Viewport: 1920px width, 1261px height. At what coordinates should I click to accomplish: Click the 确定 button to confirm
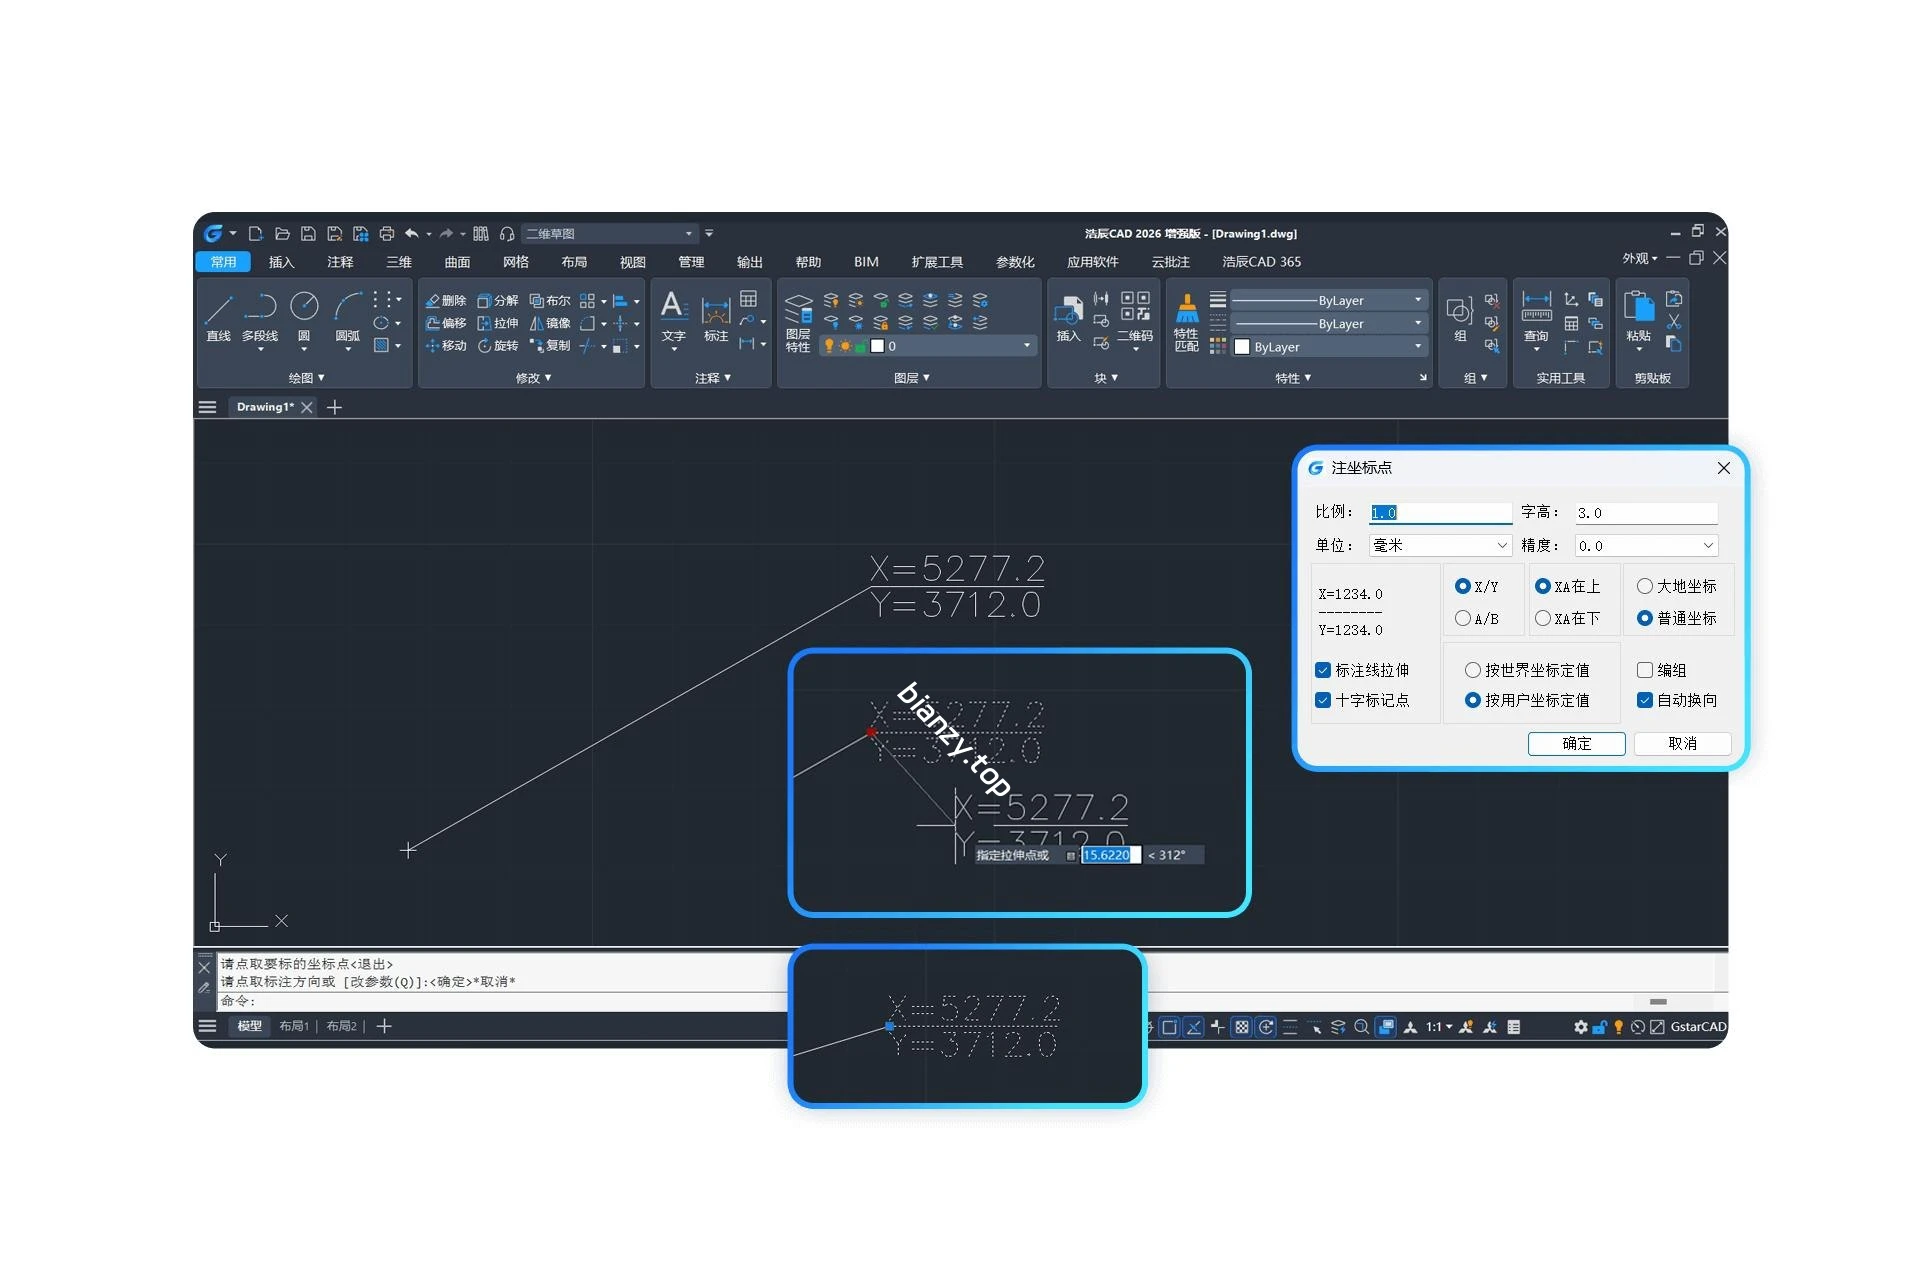point(1577,744)
